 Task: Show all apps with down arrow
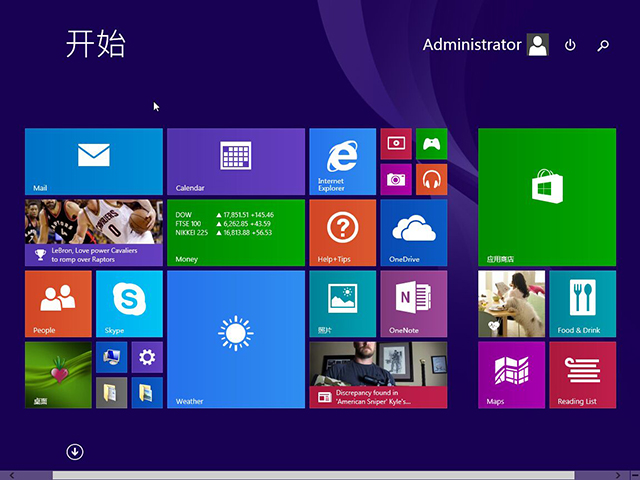pos(75,452)
